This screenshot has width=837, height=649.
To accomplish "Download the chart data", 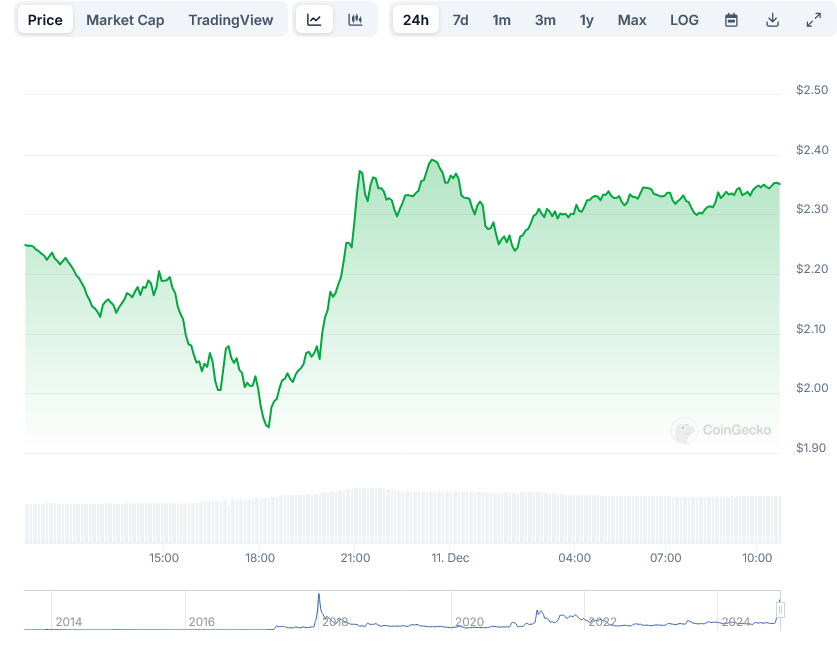I will tap(772, 20).
